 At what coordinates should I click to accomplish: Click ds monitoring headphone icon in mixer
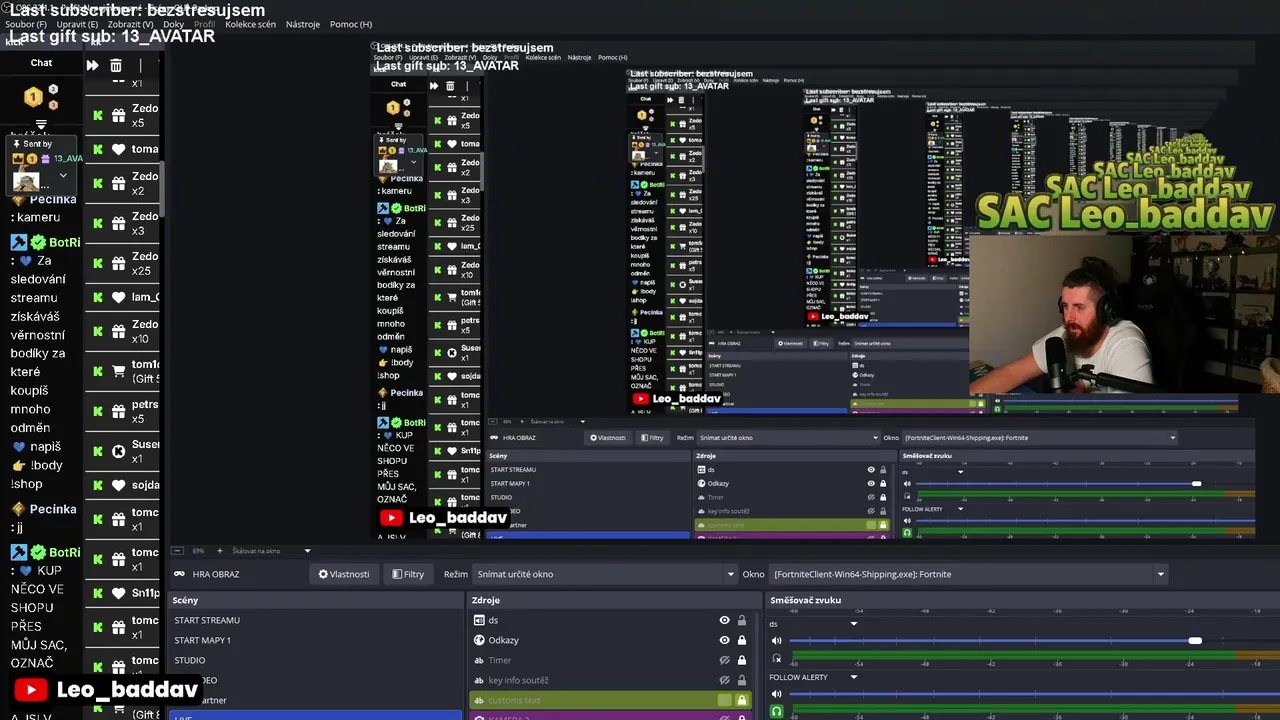[776, 658]
